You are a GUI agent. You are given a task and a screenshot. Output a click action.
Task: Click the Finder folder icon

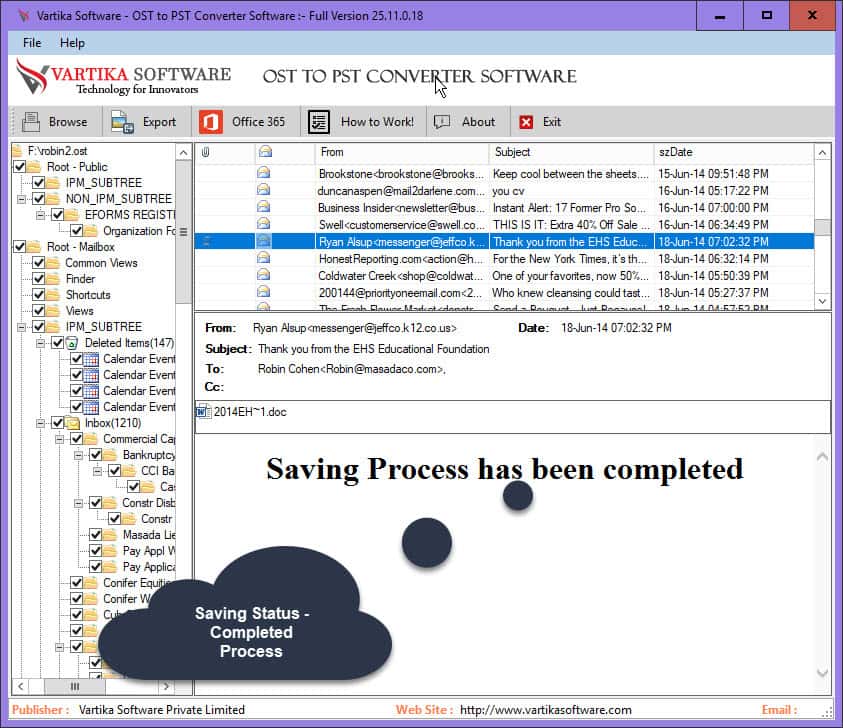53,279
